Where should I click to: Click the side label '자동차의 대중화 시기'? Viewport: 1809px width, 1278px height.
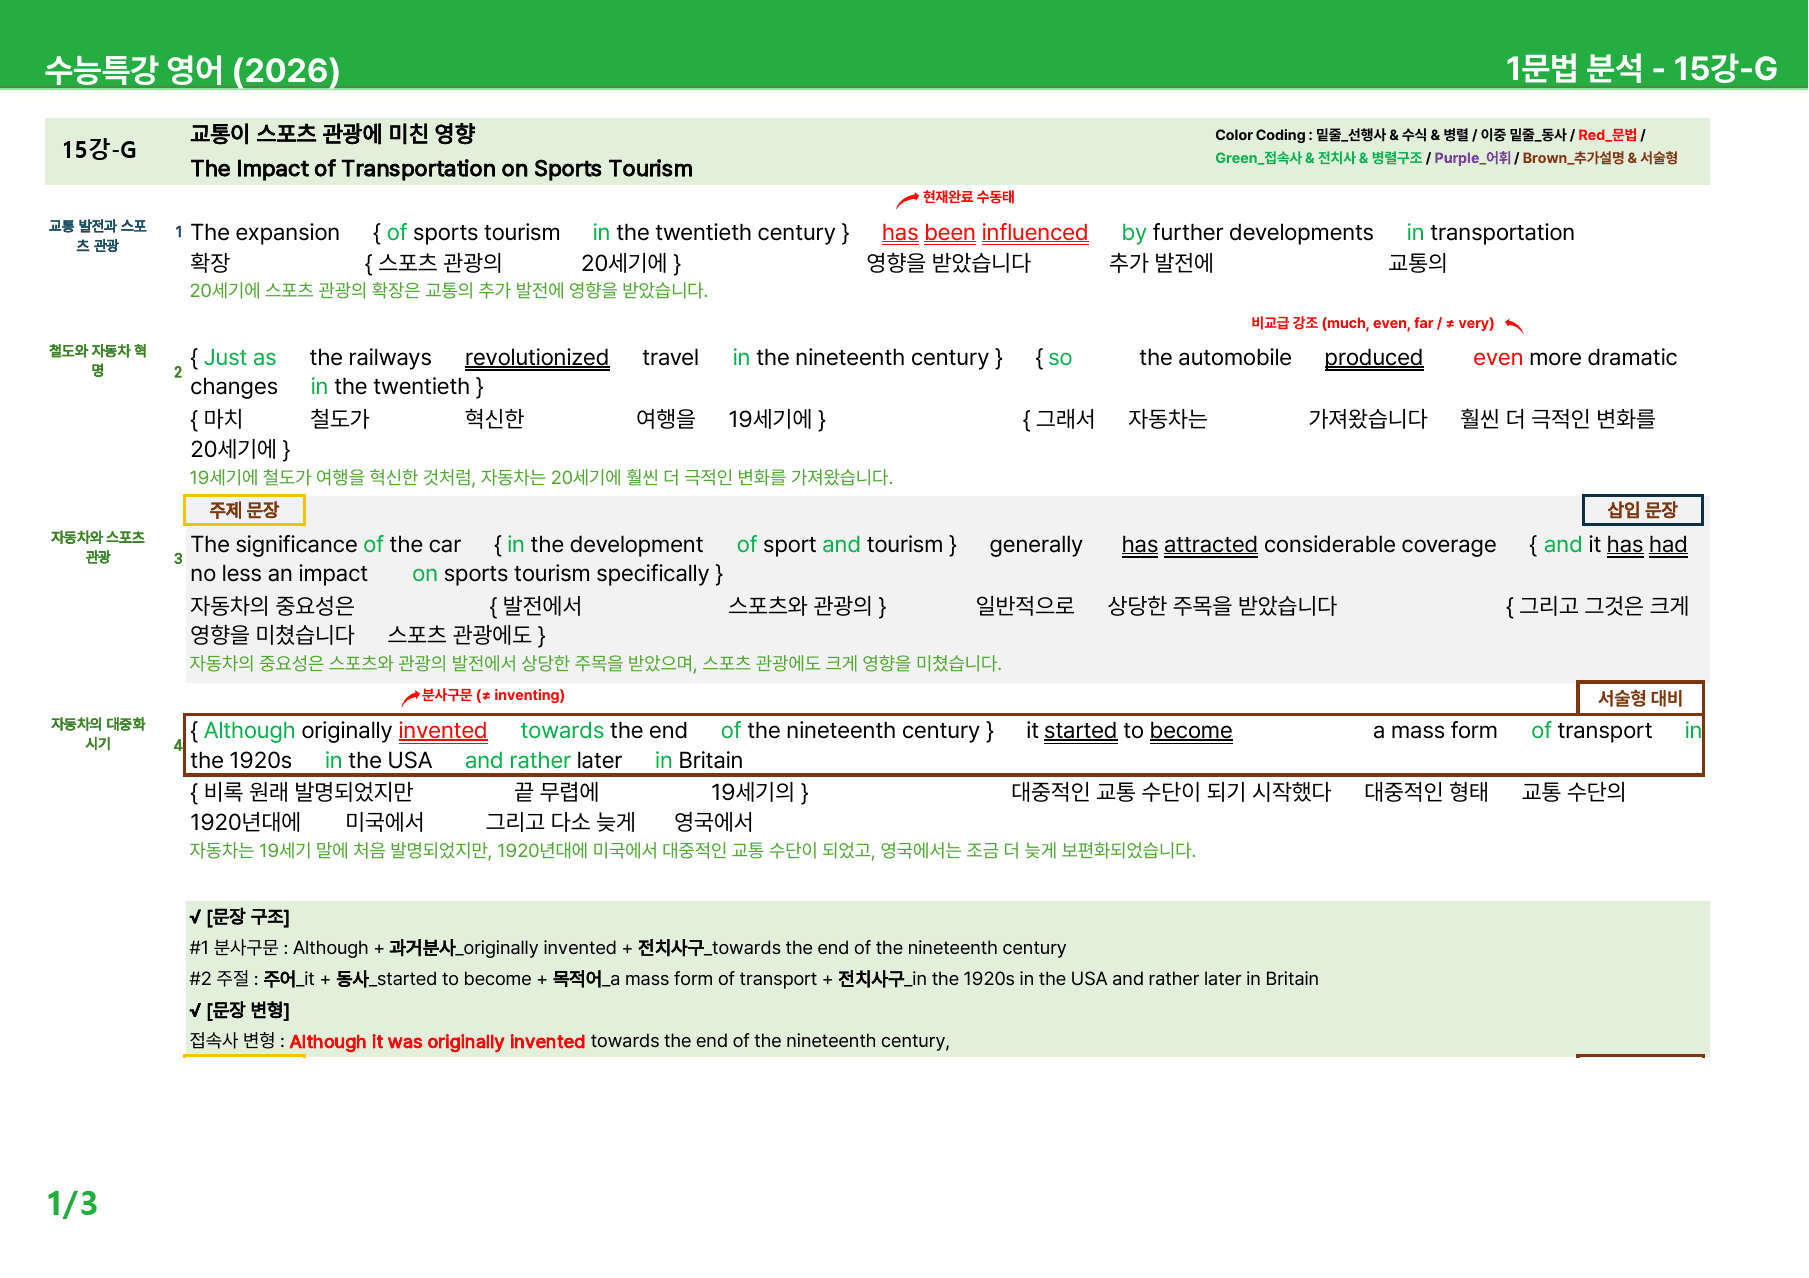98,733
